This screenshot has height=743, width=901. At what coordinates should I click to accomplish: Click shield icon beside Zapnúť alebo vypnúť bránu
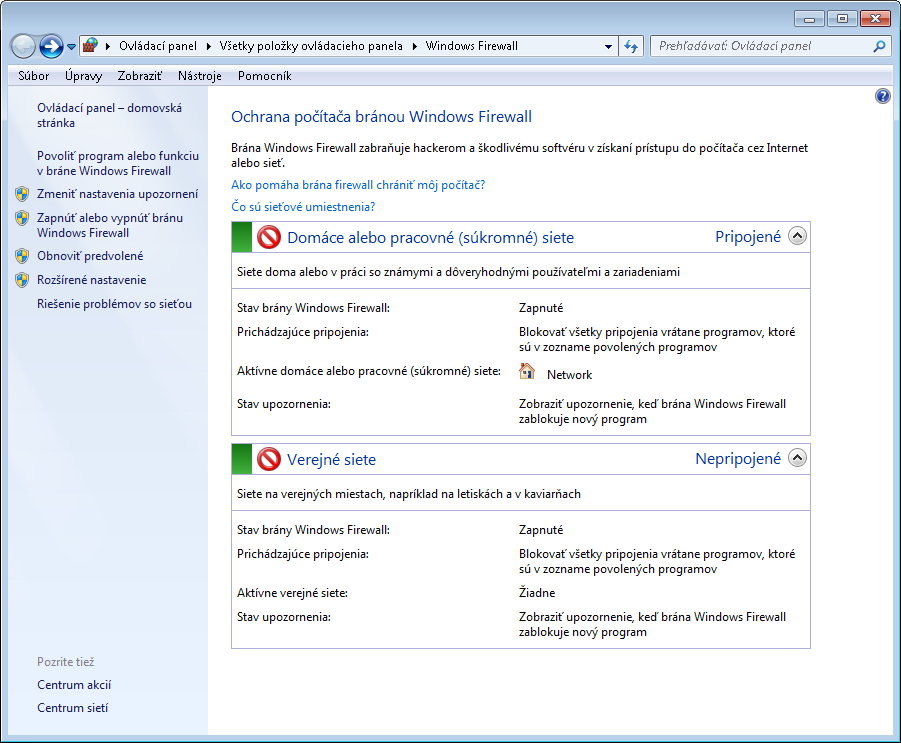pos(22,218)
